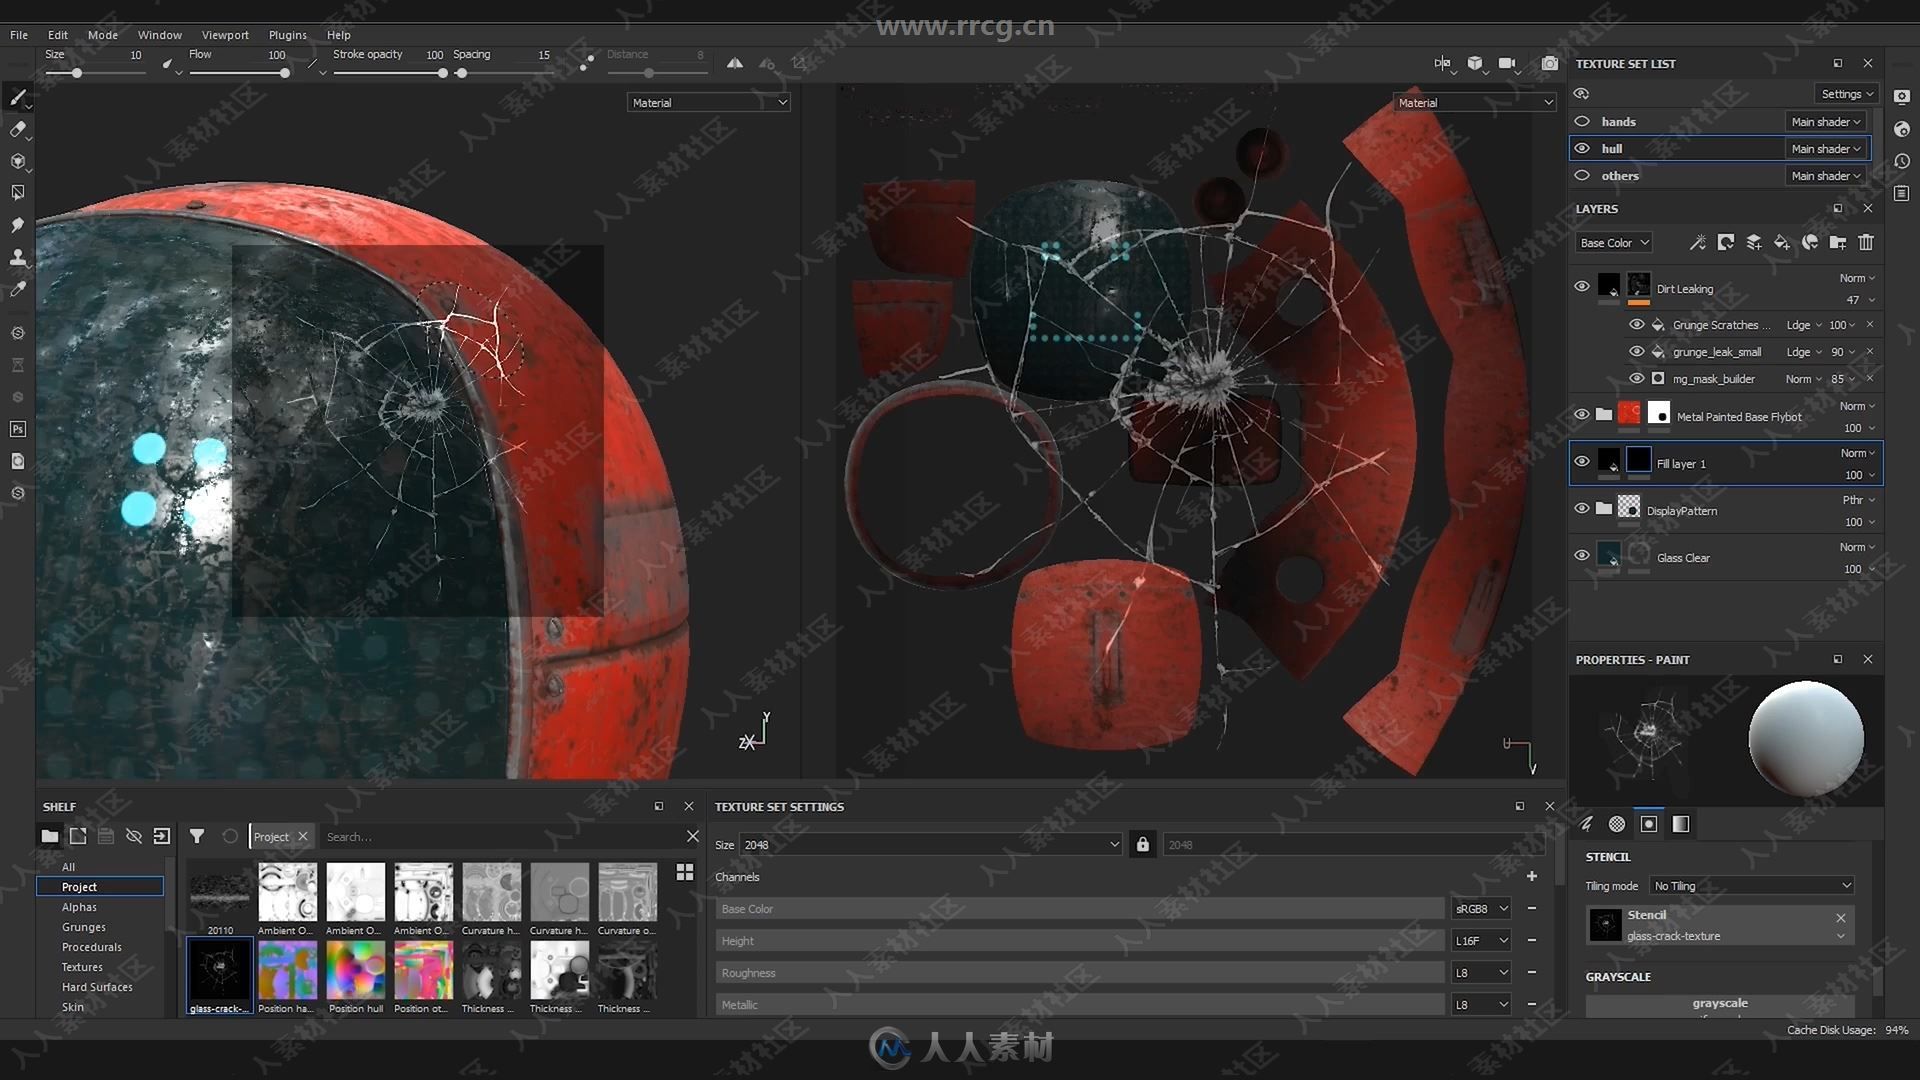The width and height of the screenshot is (1920, 1080).
Task: Click the Photoshop export icon in left toolbar
Action: pos(17,429)
